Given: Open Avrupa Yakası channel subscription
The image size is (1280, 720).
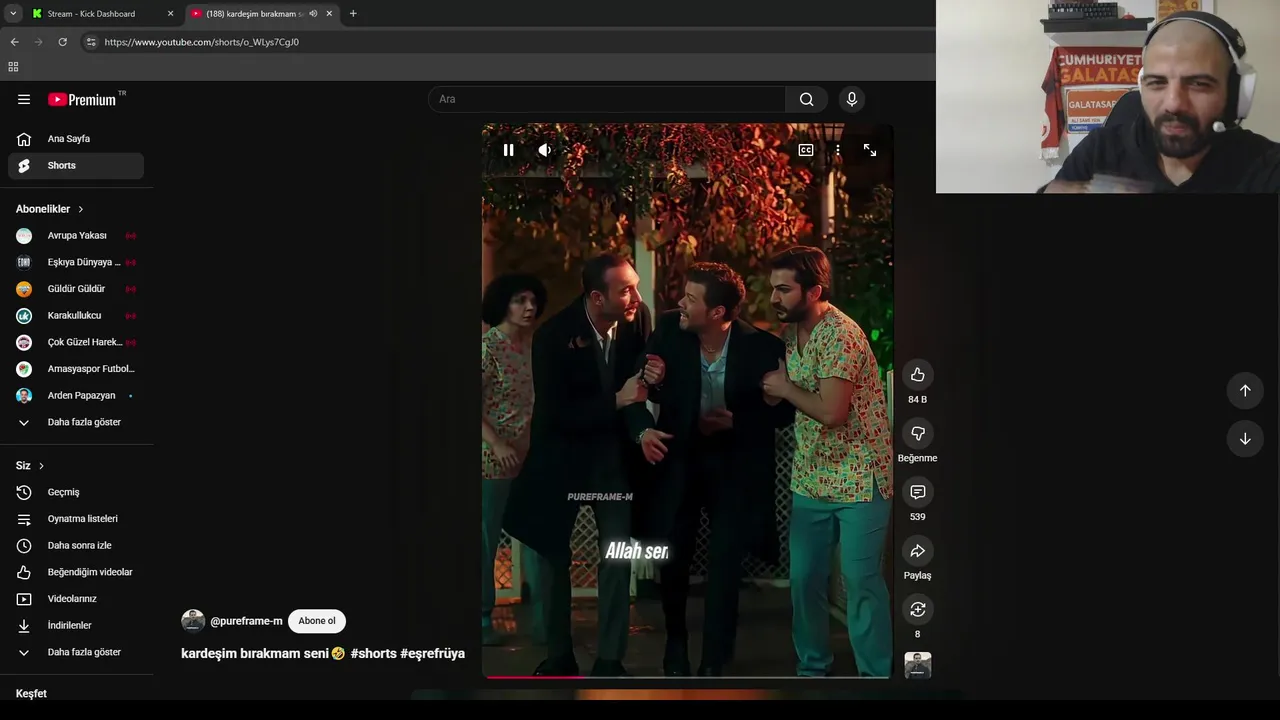Looking at the screenshot, I should (x=76, y=236).
